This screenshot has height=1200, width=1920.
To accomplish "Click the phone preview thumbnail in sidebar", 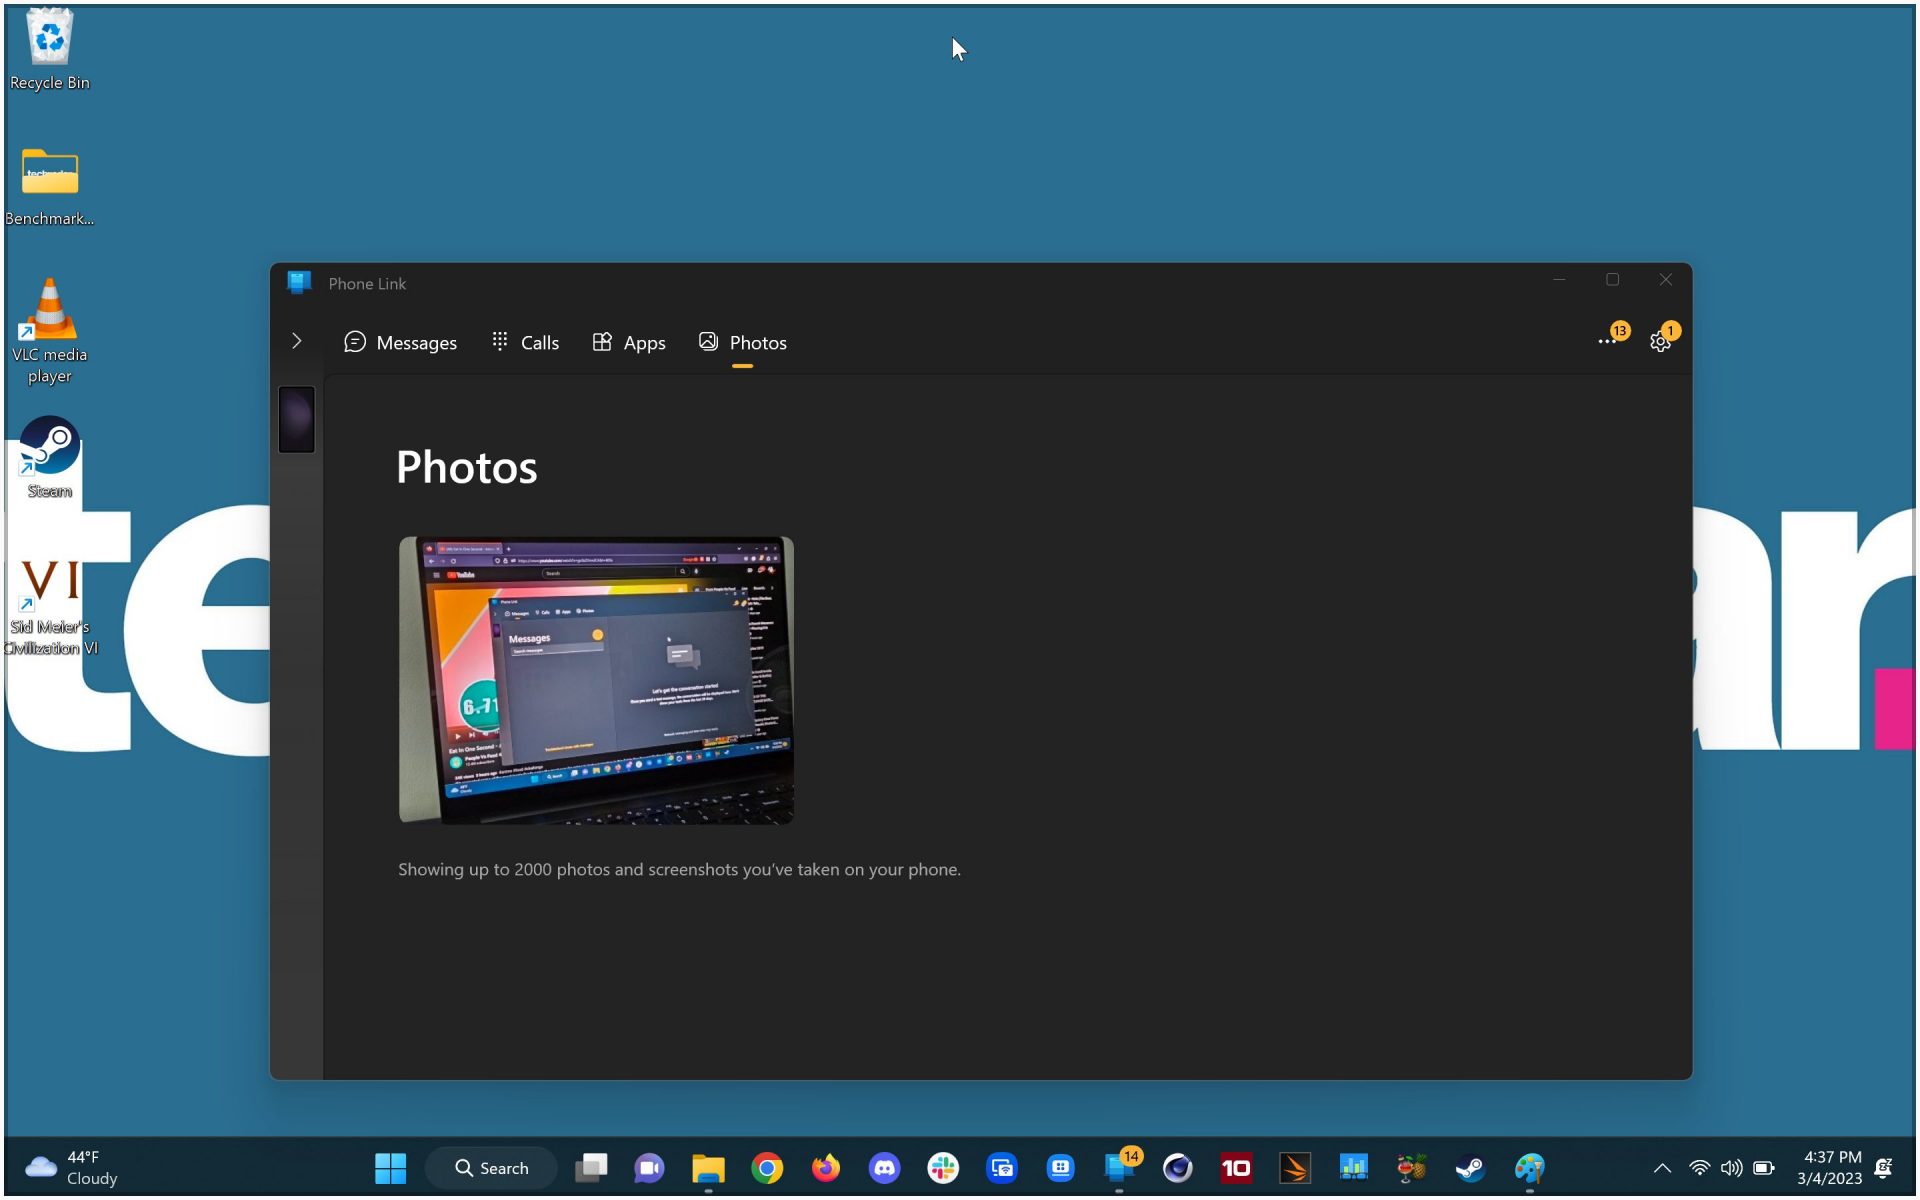I will tap(297, 419).
